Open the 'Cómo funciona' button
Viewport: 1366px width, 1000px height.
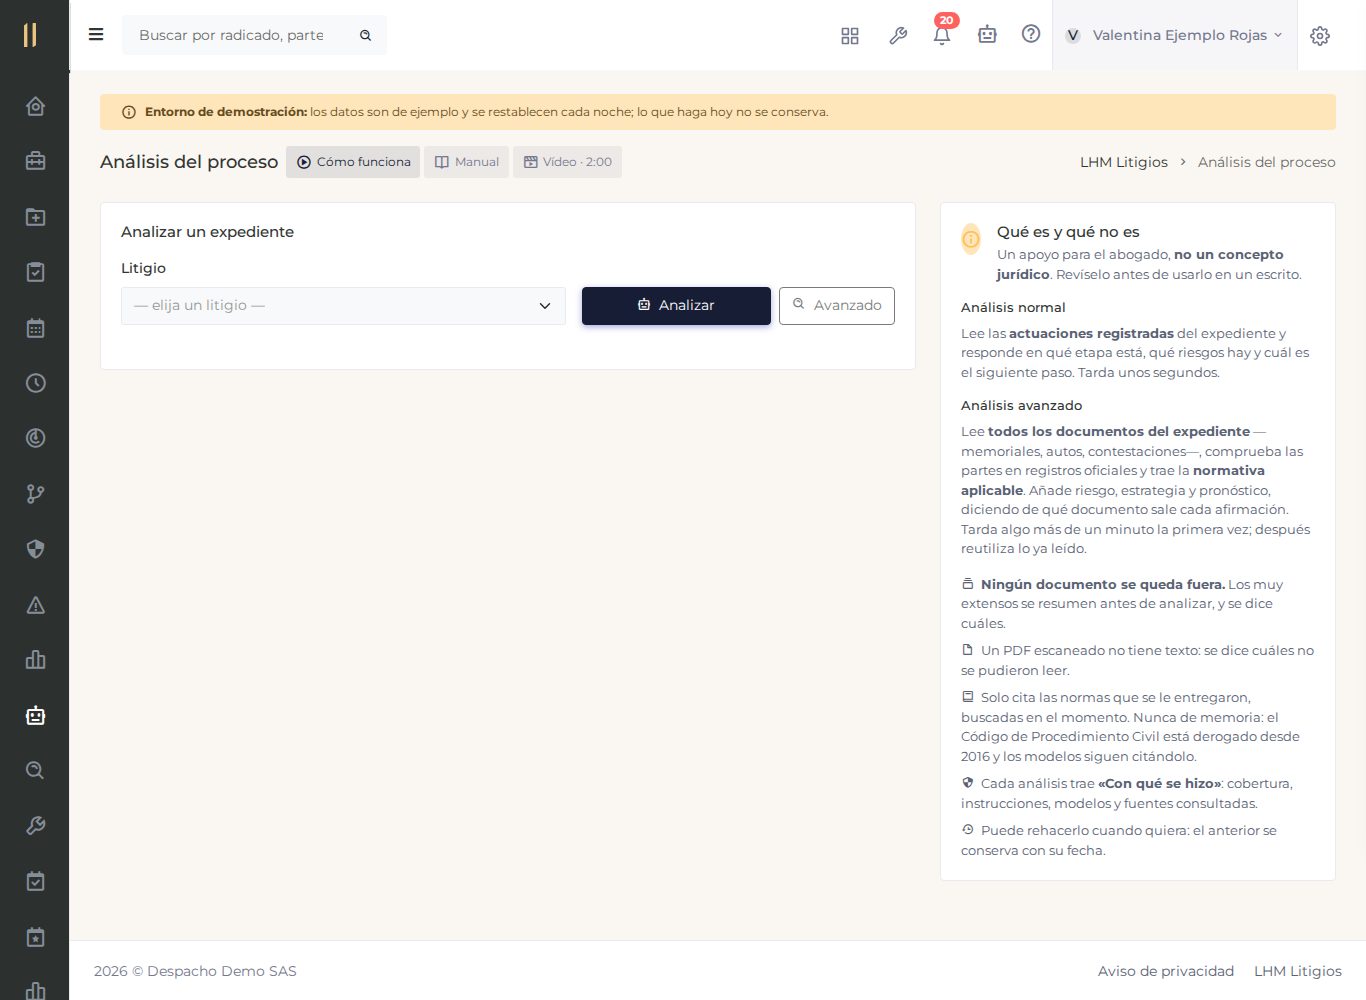tap(353, 162)
